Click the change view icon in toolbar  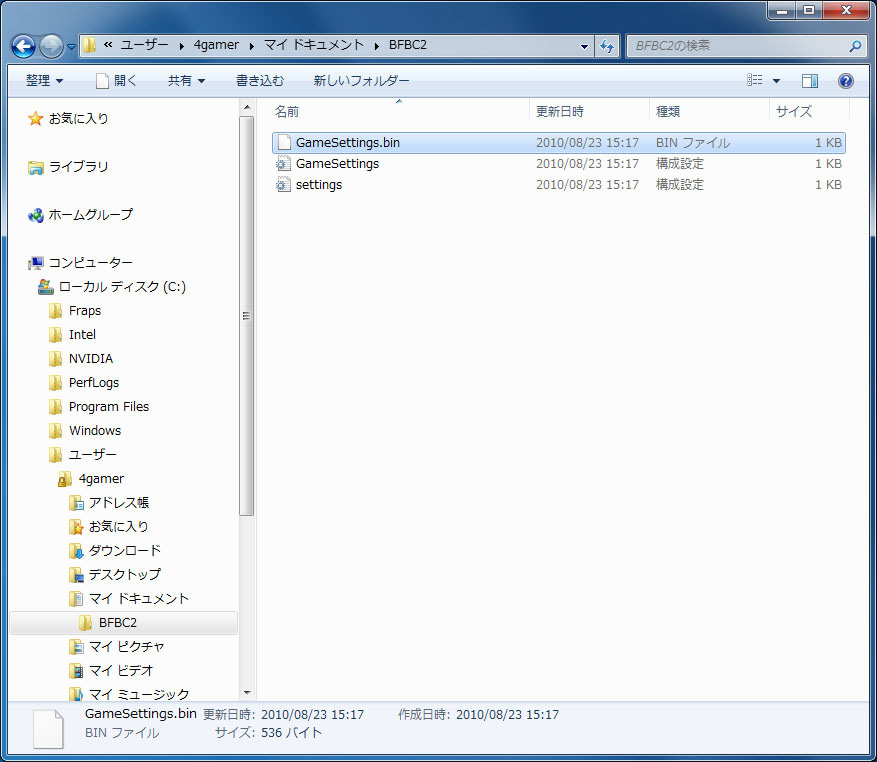coord(756,81)
